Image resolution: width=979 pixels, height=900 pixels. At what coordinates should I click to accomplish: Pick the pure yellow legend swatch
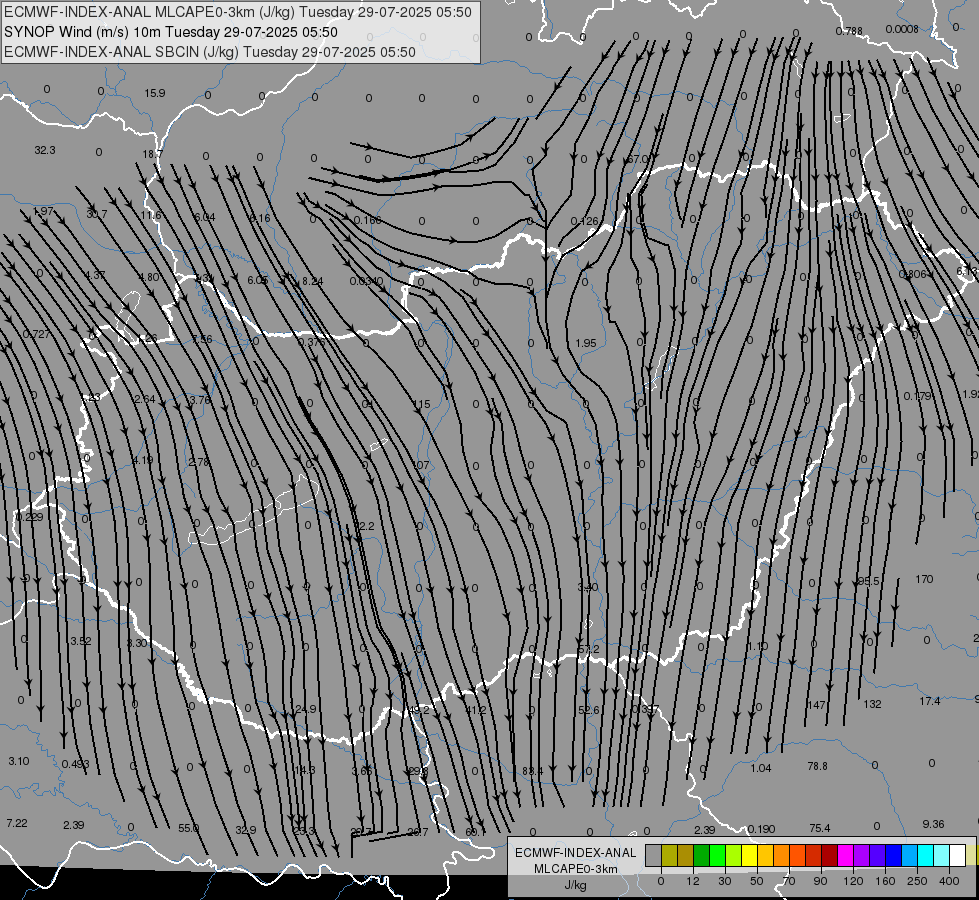(x=749, y=855)
